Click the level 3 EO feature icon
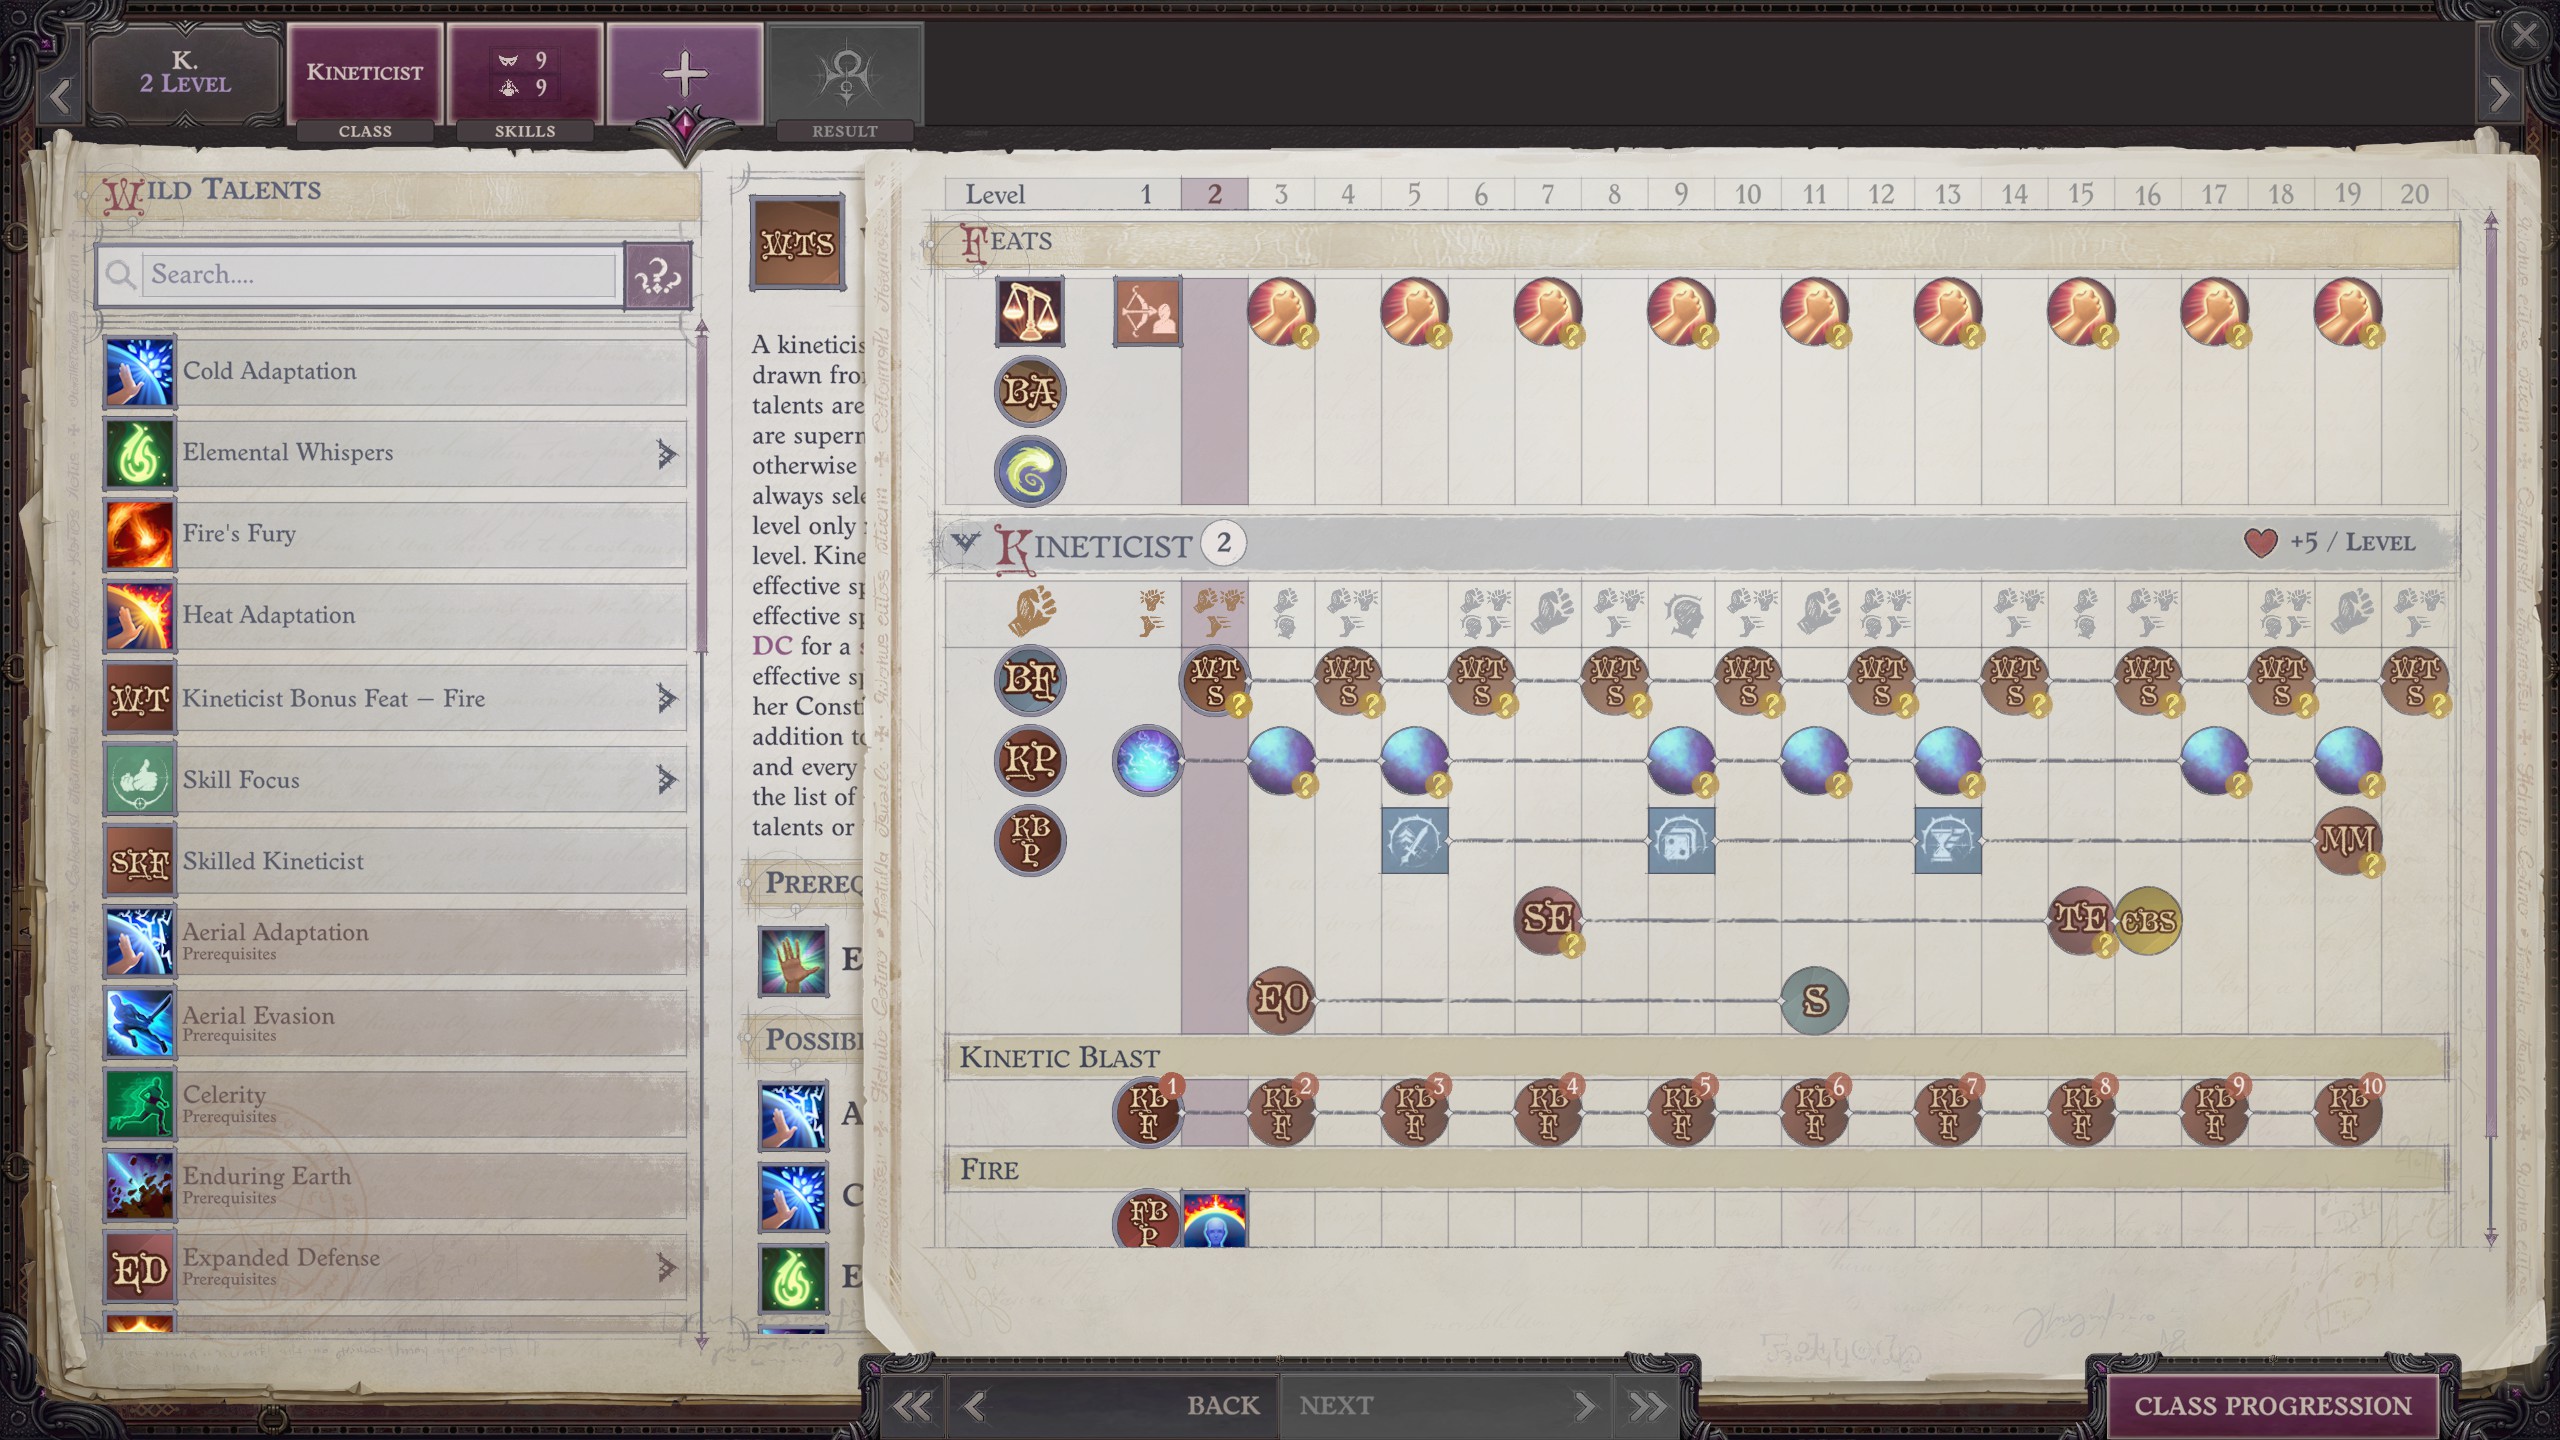 click(1281, 999)
